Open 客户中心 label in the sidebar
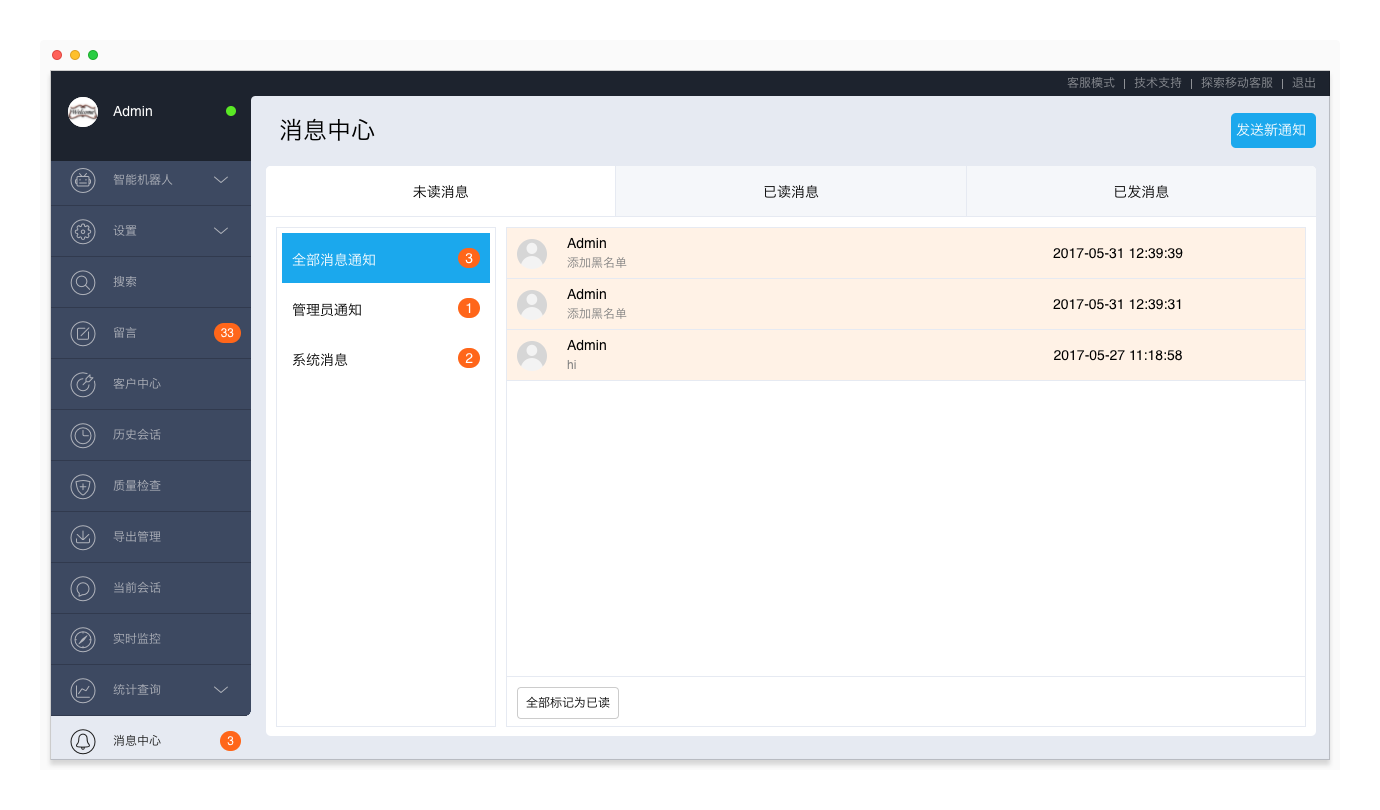Viewport: 1380px width, 810px height. tap(137, 384)
